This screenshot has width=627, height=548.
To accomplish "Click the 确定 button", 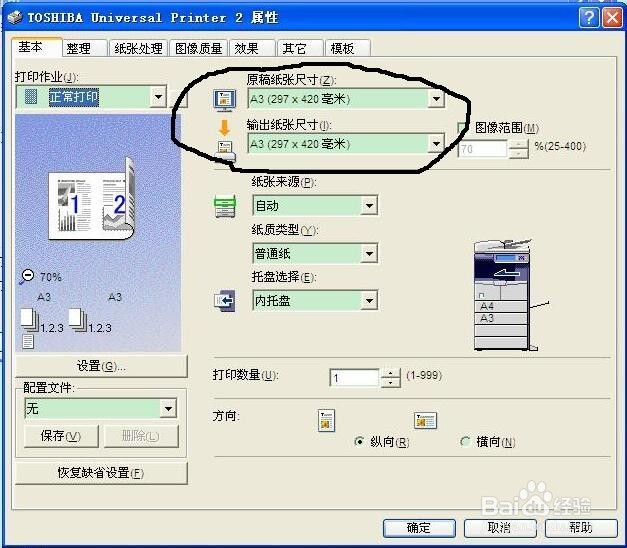I will 419,528.
